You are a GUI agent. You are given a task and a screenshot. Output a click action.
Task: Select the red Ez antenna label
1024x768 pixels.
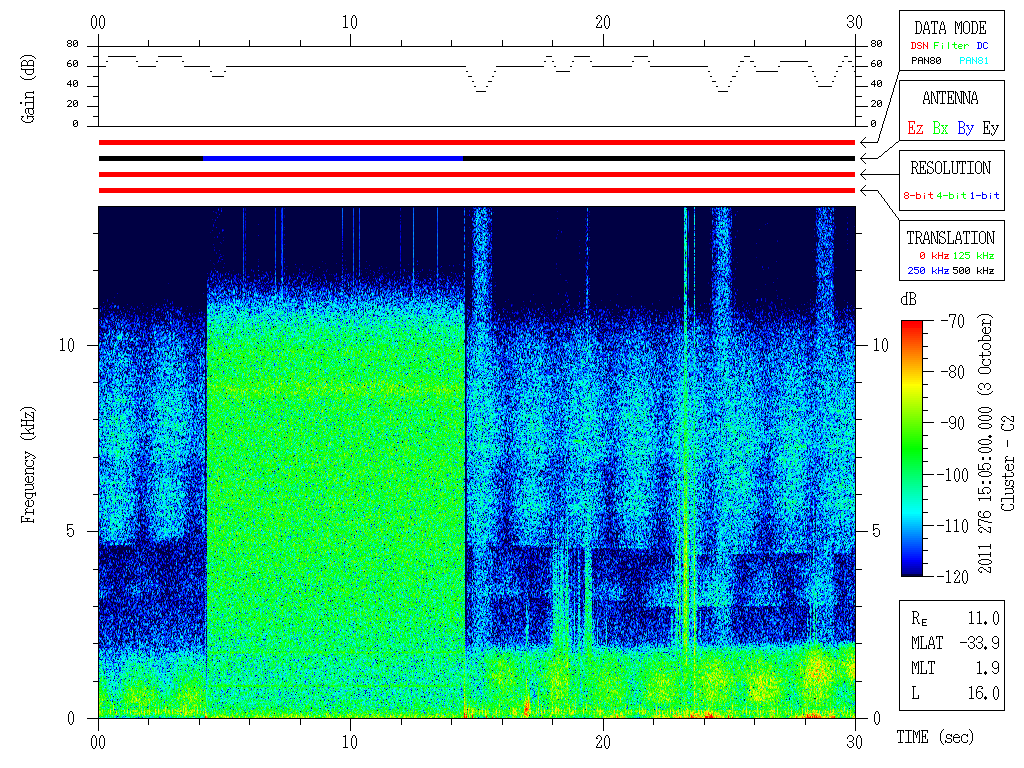[915, 128]
